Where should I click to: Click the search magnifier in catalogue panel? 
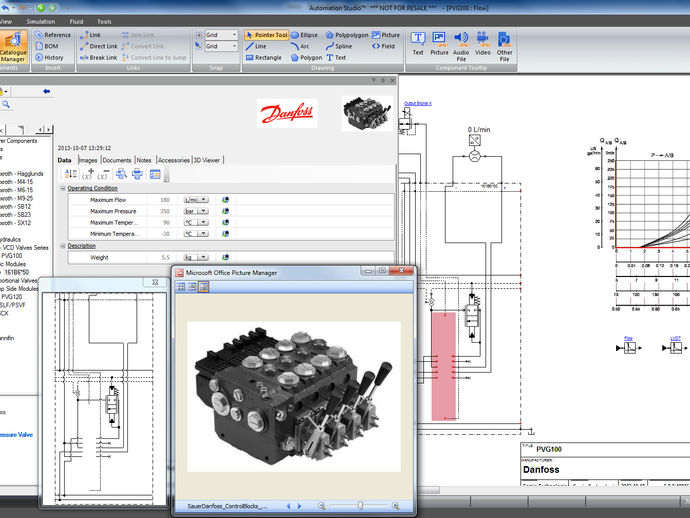[x=6, y=104]
